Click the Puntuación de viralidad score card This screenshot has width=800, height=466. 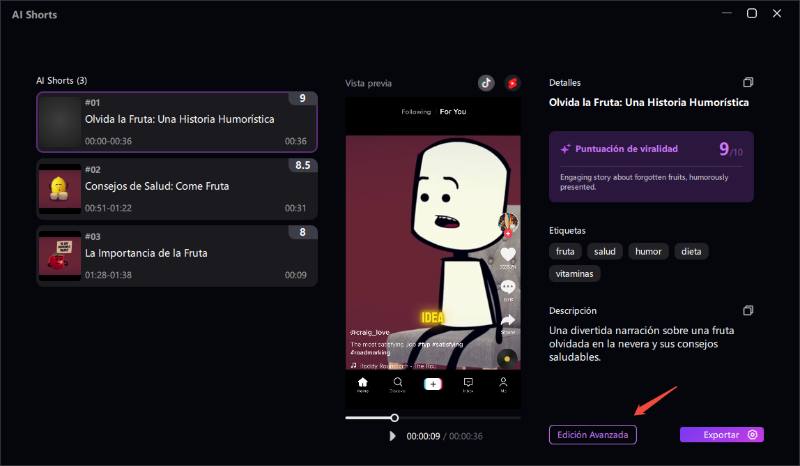coord(651,165)
